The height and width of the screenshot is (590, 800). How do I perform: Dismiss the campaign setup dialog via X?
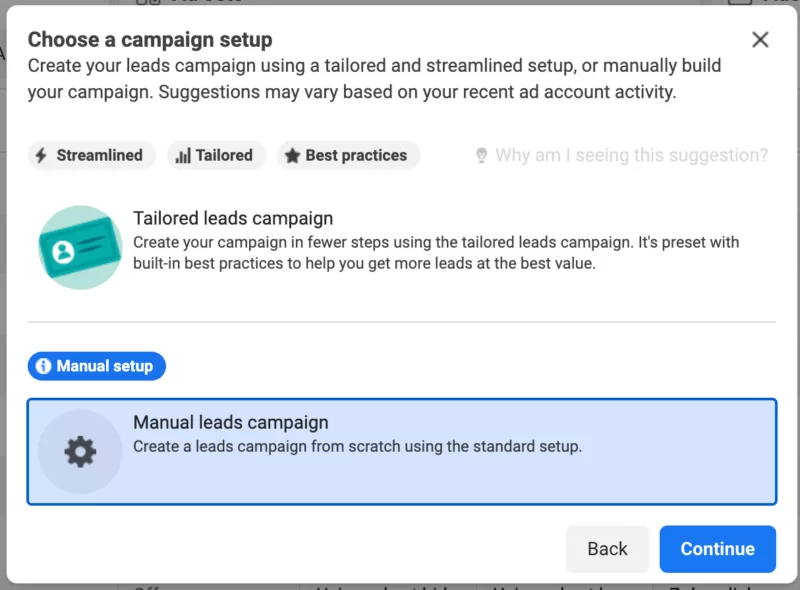(x=760, y=40)
